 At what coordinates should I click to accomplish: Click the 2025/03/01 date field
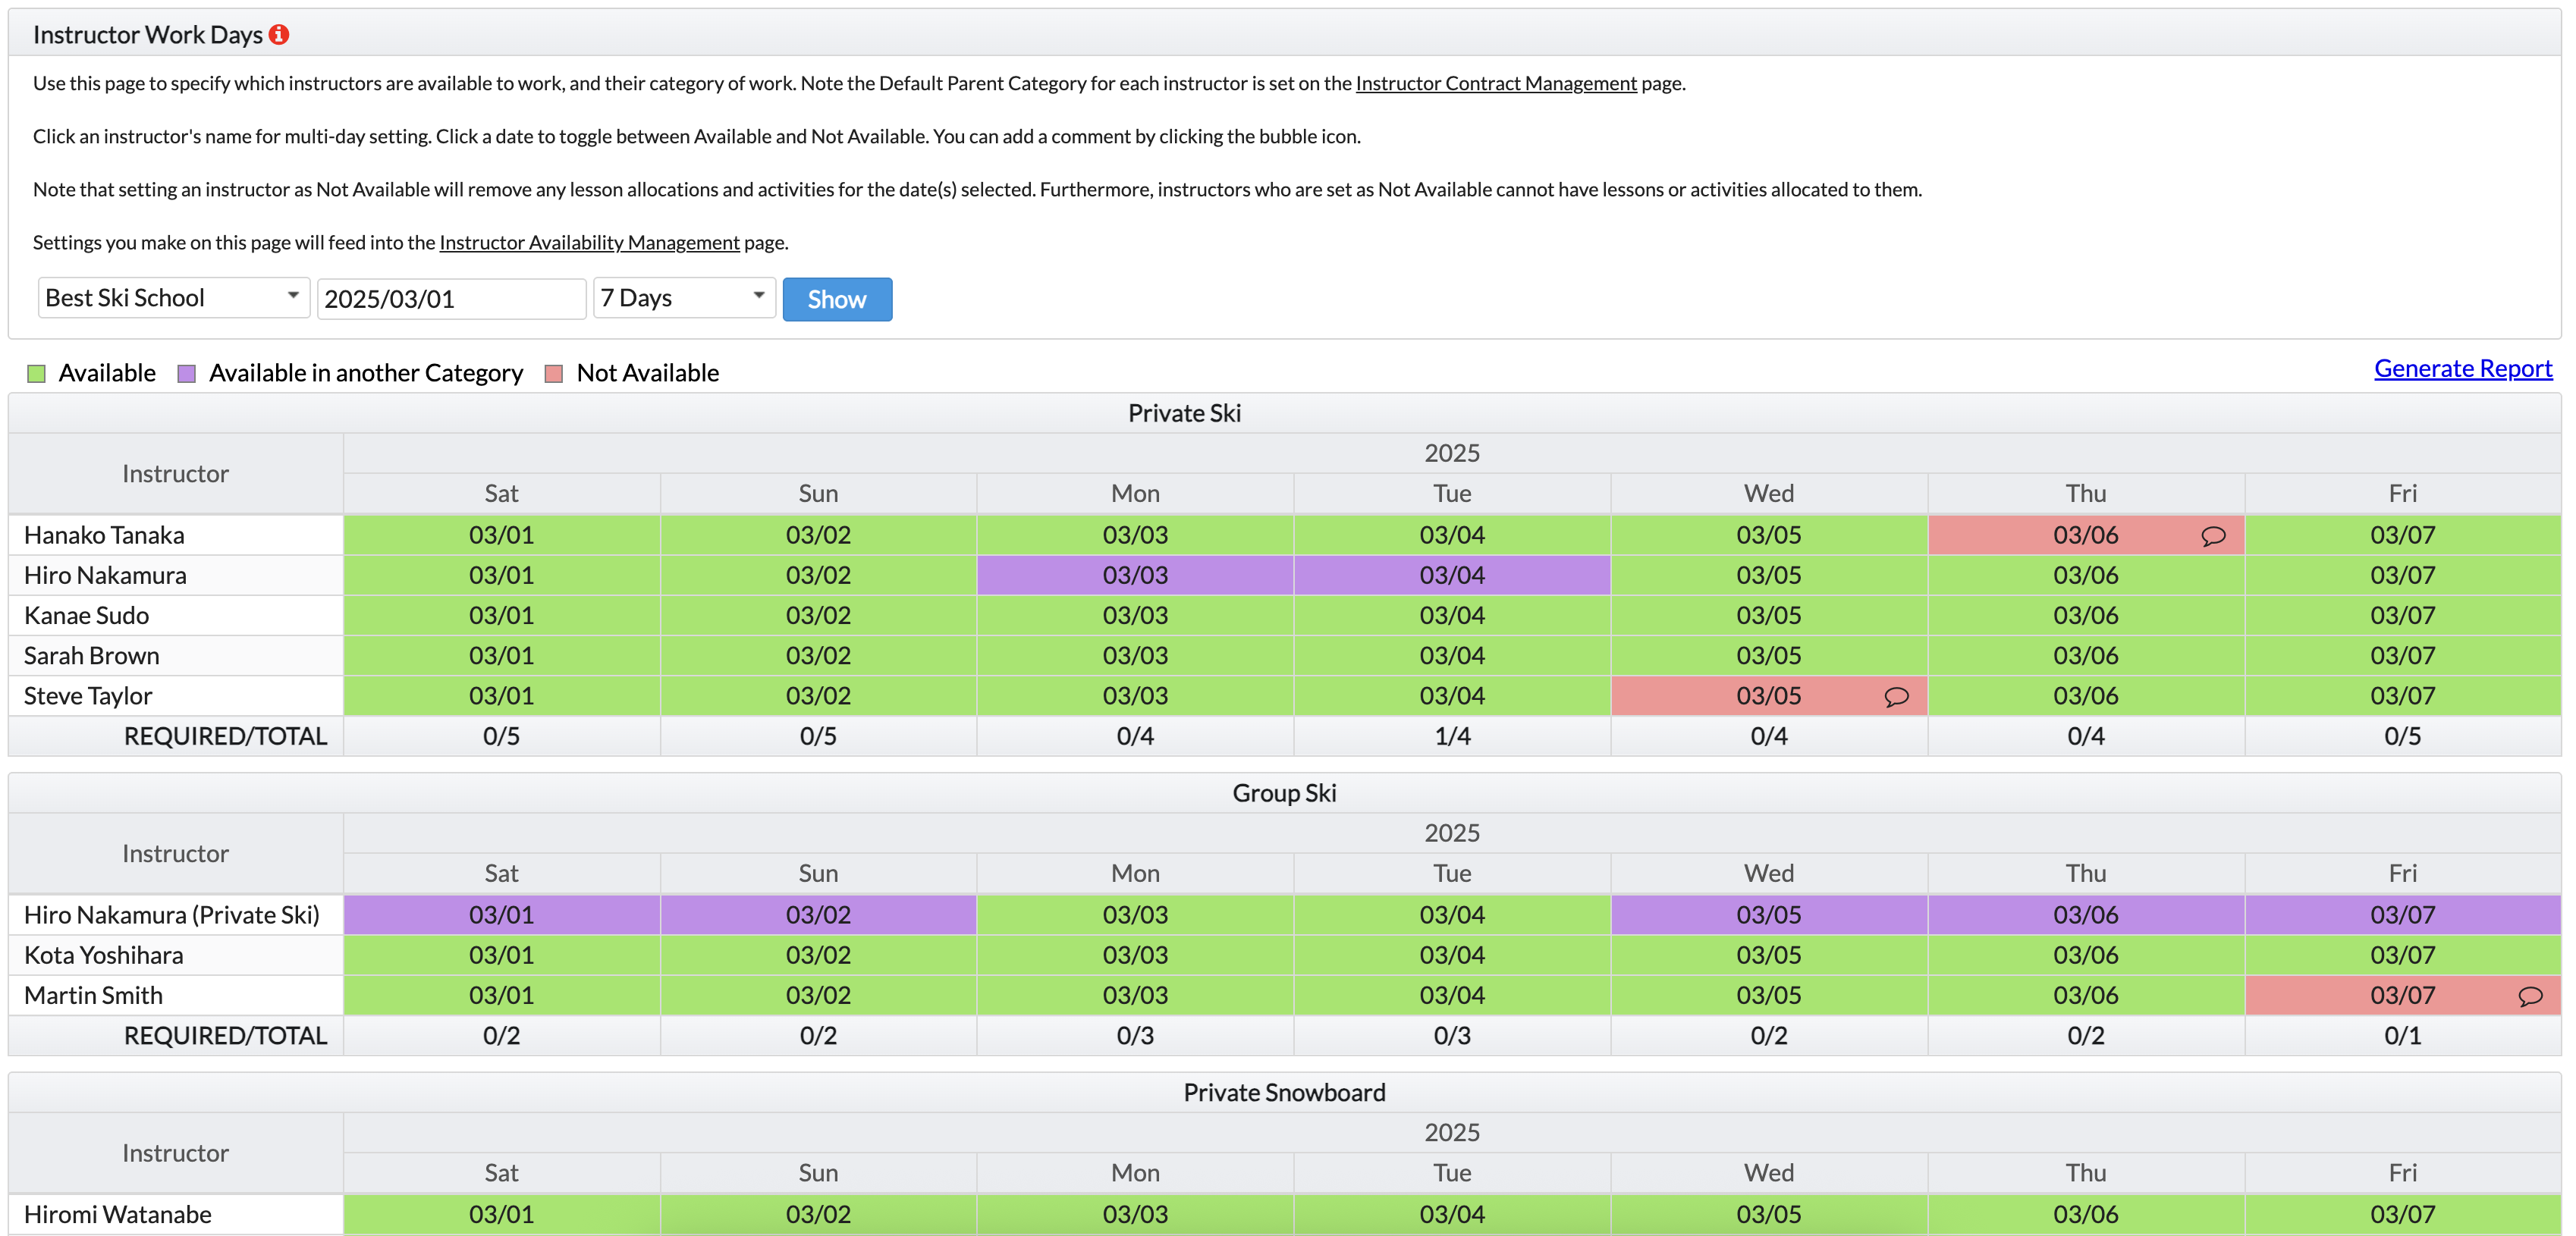451,299
